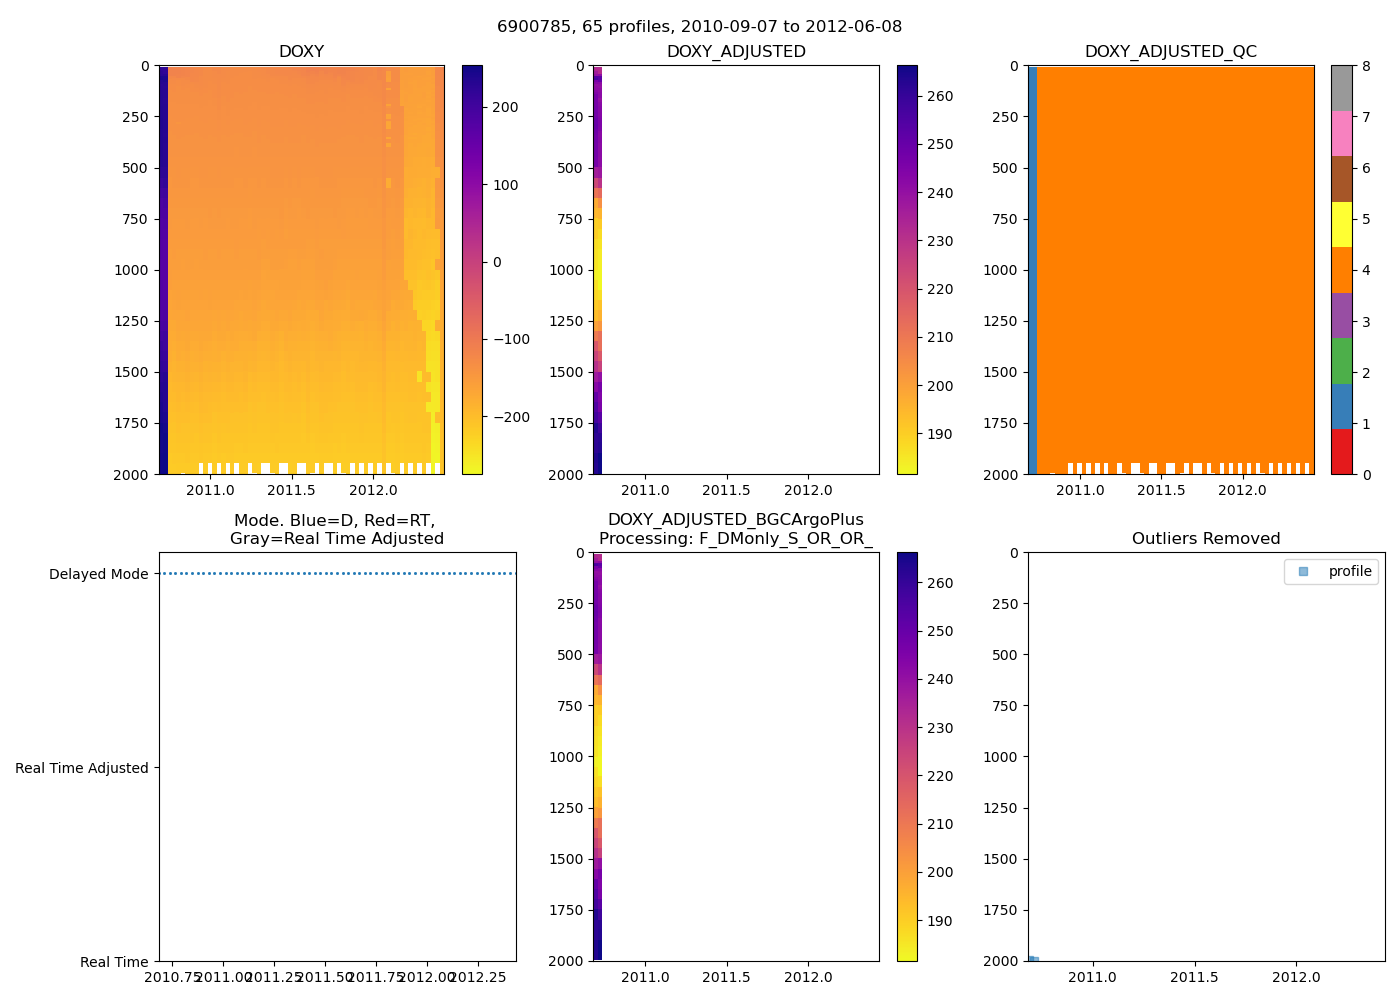Pick the yellow swatch in the QC colorbar

pyautogui.click(x=1341, y=224)
